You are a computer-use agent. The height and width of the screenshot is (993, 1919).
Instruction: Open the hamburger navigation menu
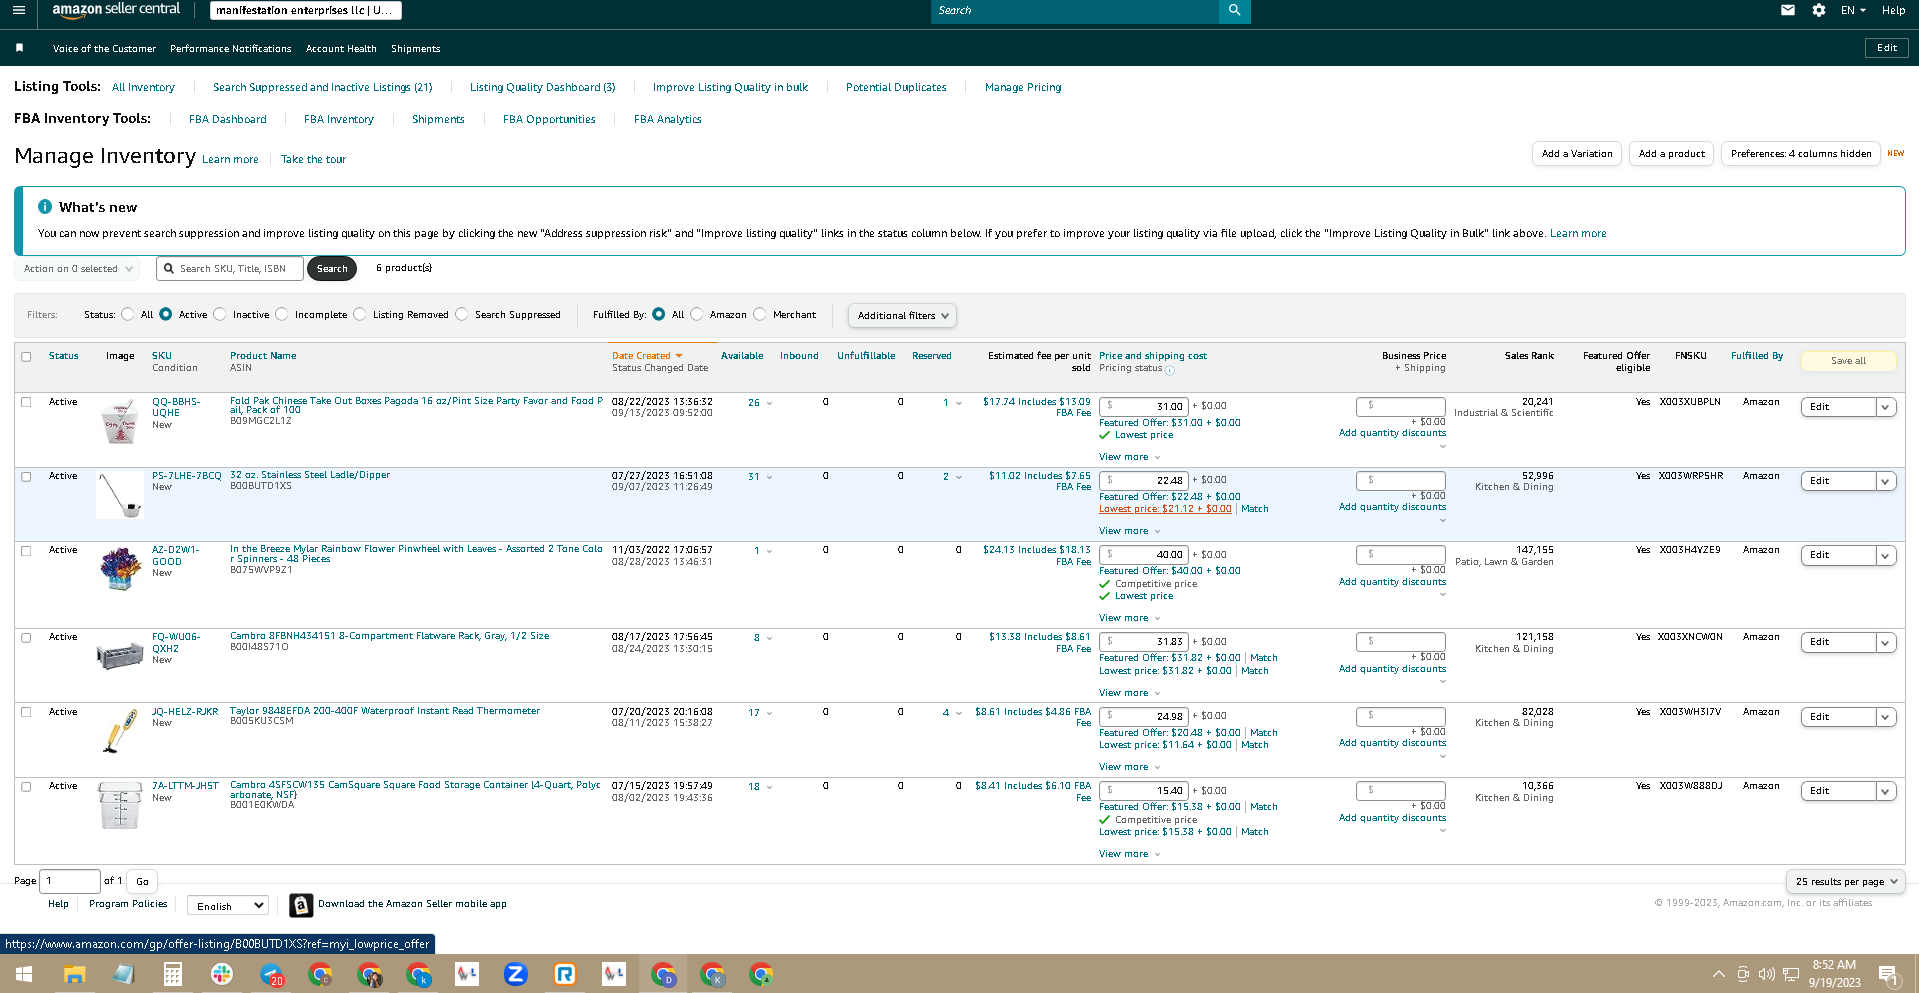pos(18,10)
